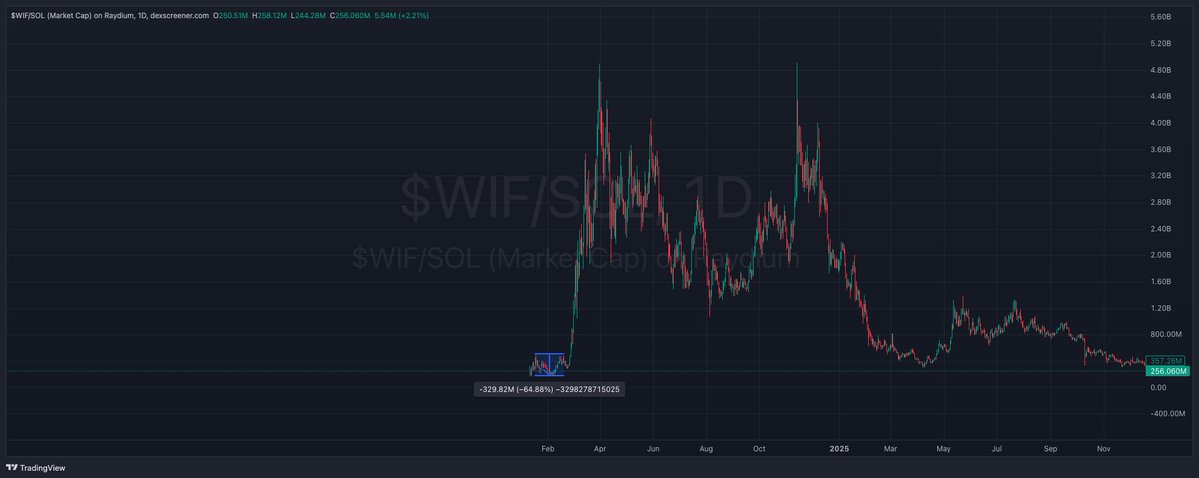Click the May label on time axis
The height and width of the screenshot is (478, 1199).
(943, 449)
